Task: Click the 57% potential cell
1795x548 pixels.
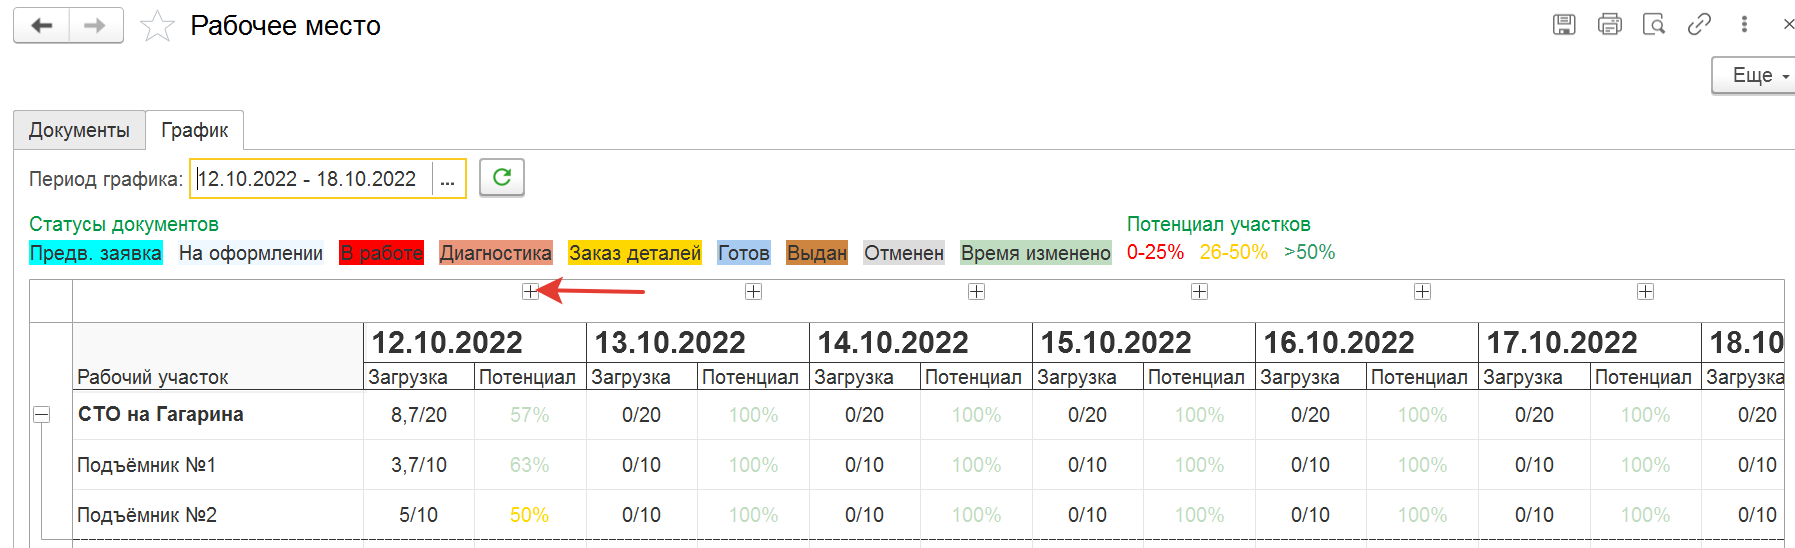Action: [x=530, y=415]
